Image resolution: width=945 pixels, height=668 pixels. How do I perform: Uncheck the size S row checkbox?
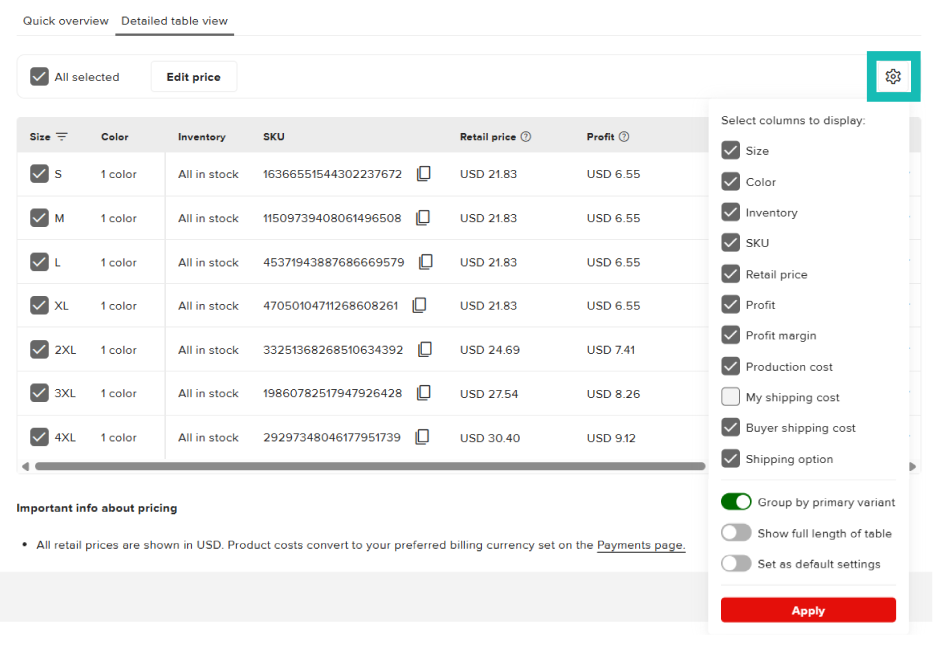[x=39, y=174]
